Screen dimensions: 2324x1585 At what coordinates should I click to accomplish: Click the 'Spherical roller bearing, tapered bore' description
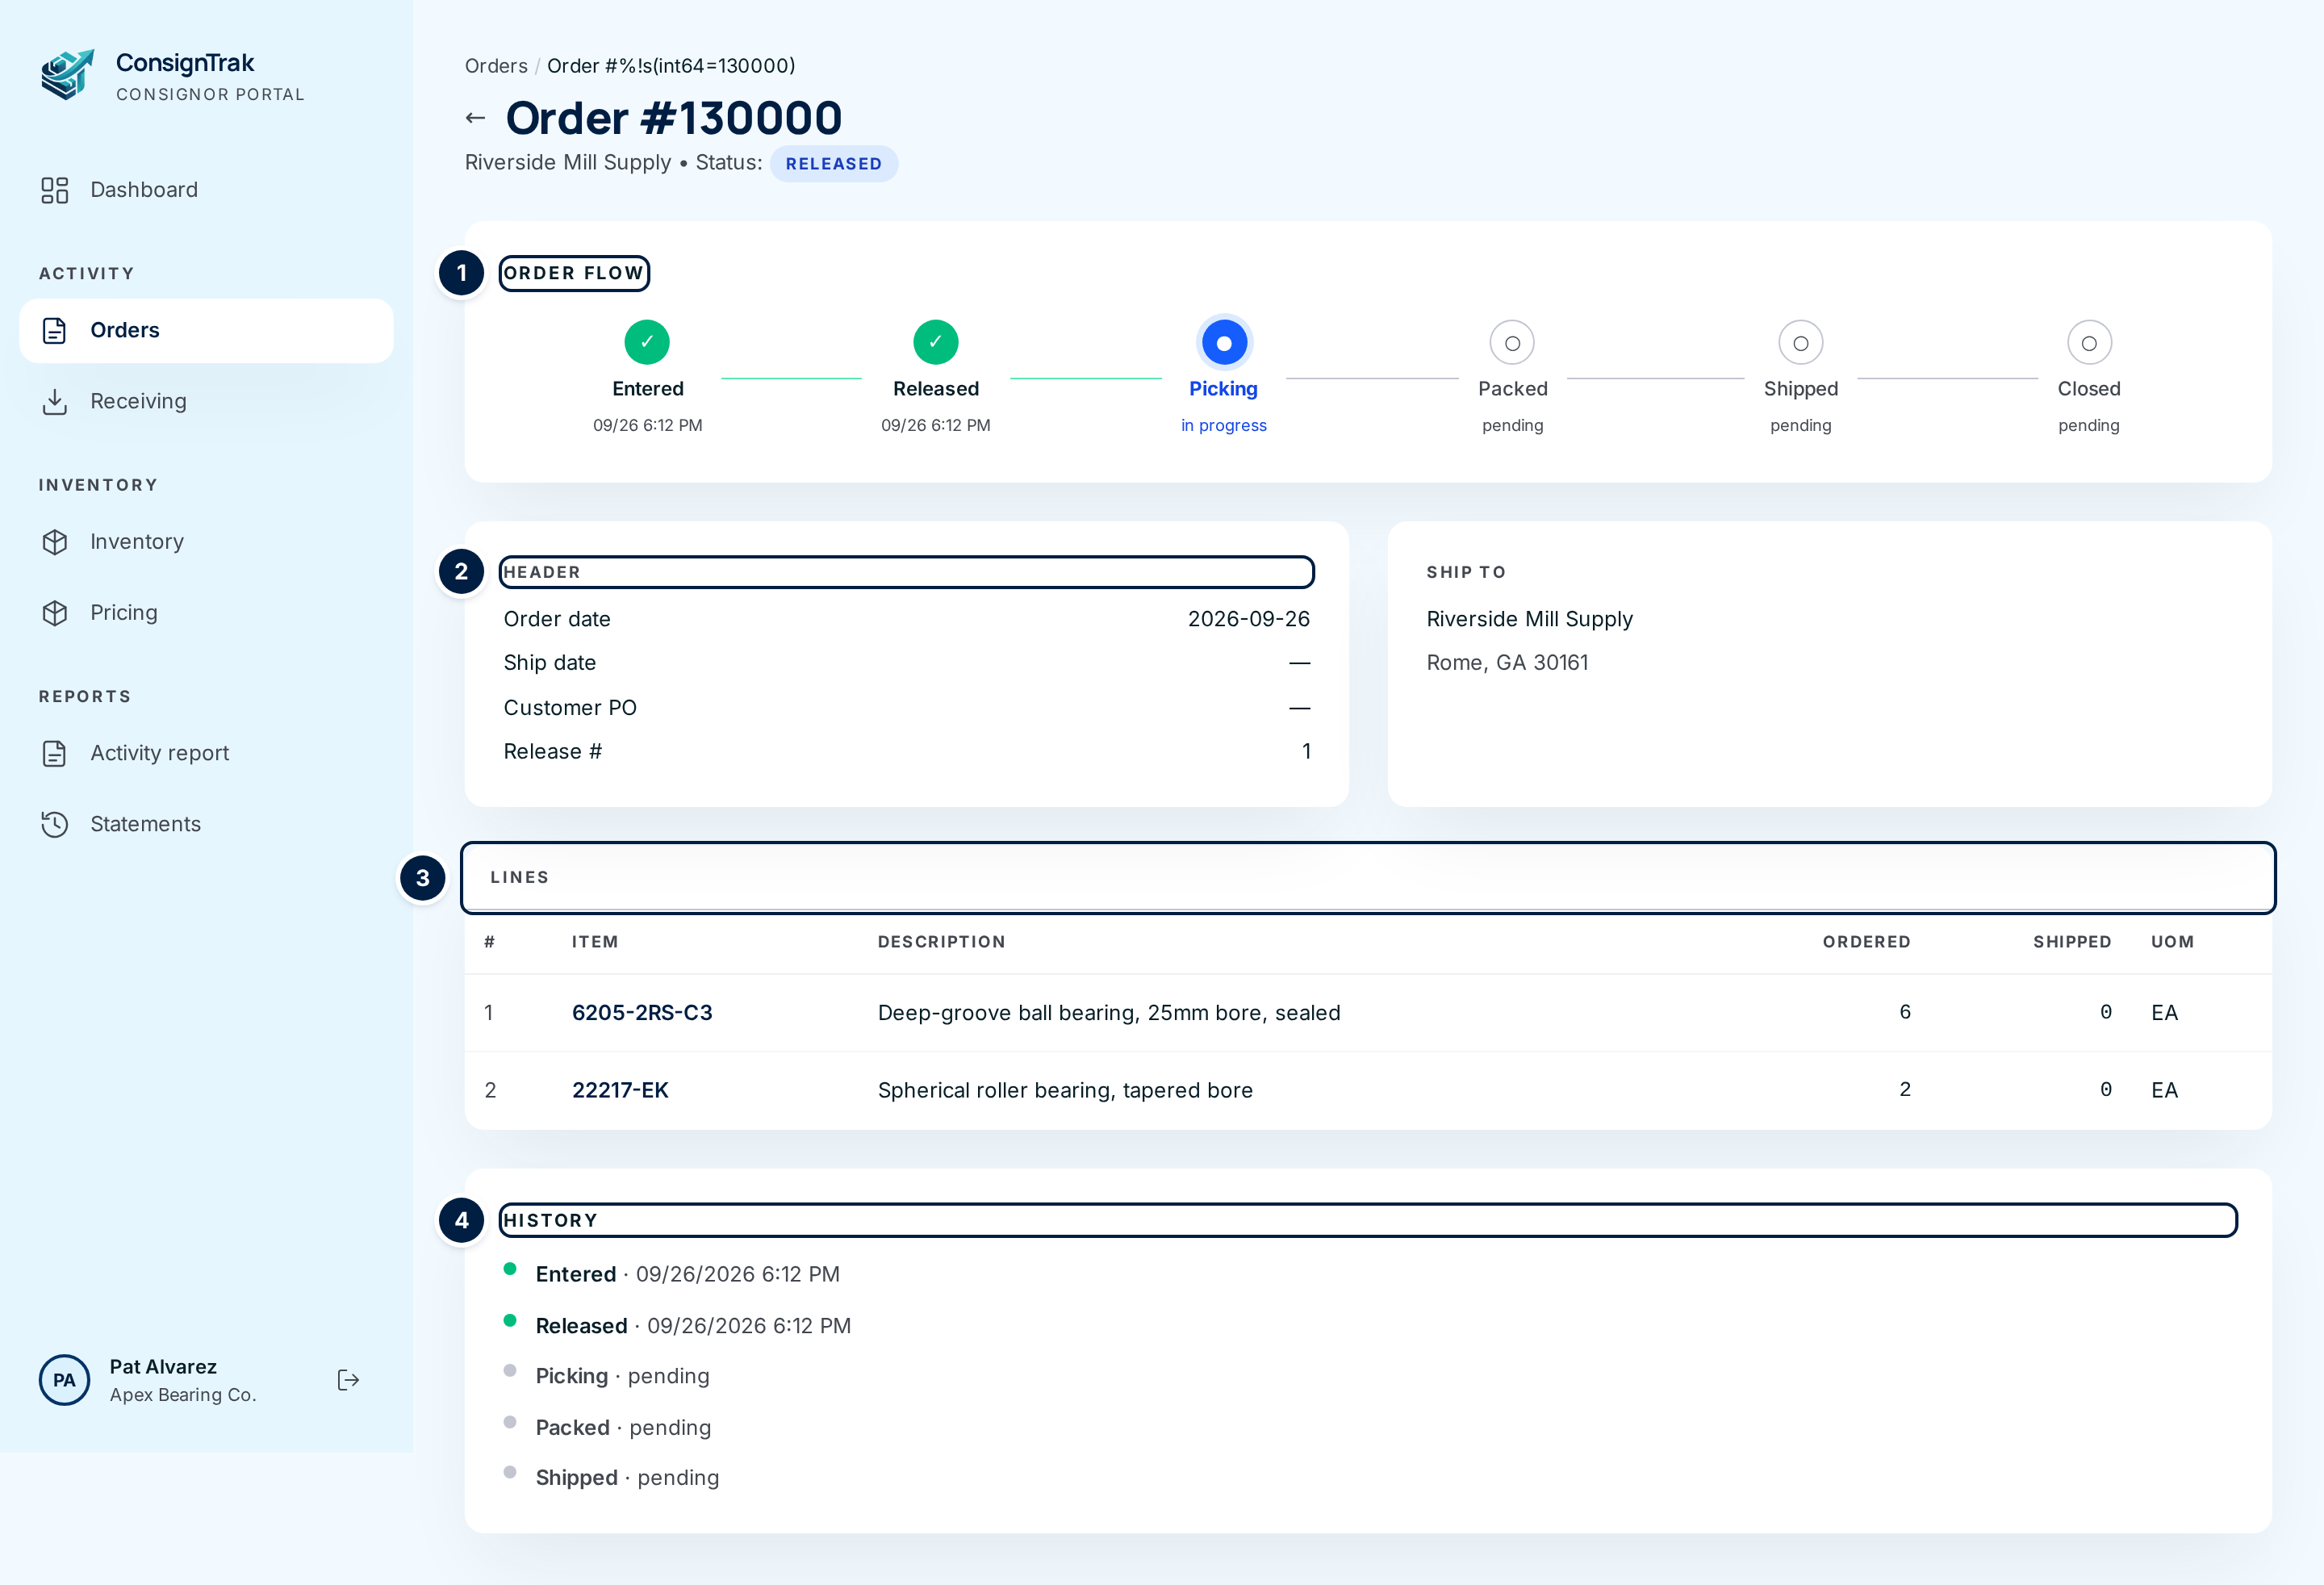(1065, 1091)
